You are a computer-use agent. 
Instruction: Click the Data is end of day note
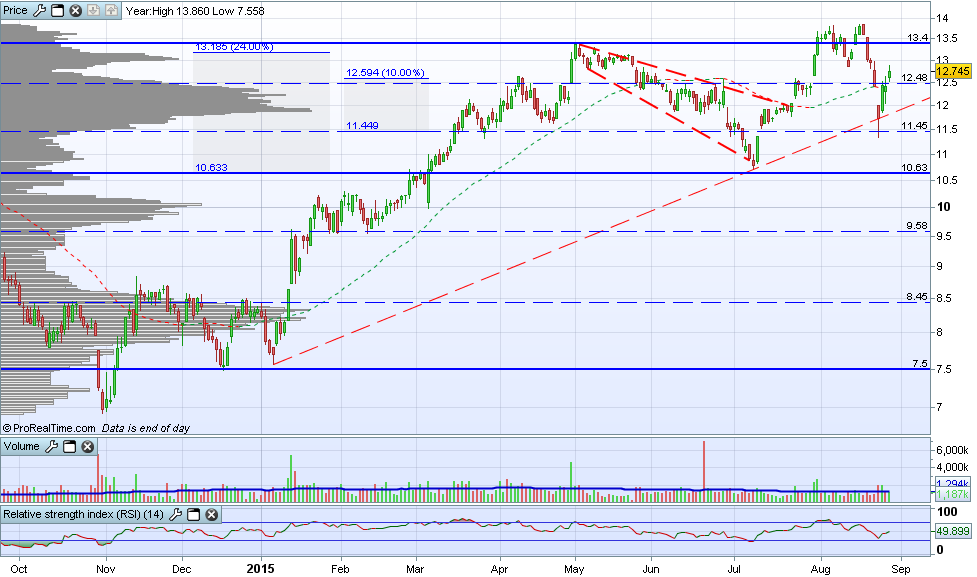[x=145, y=428]
